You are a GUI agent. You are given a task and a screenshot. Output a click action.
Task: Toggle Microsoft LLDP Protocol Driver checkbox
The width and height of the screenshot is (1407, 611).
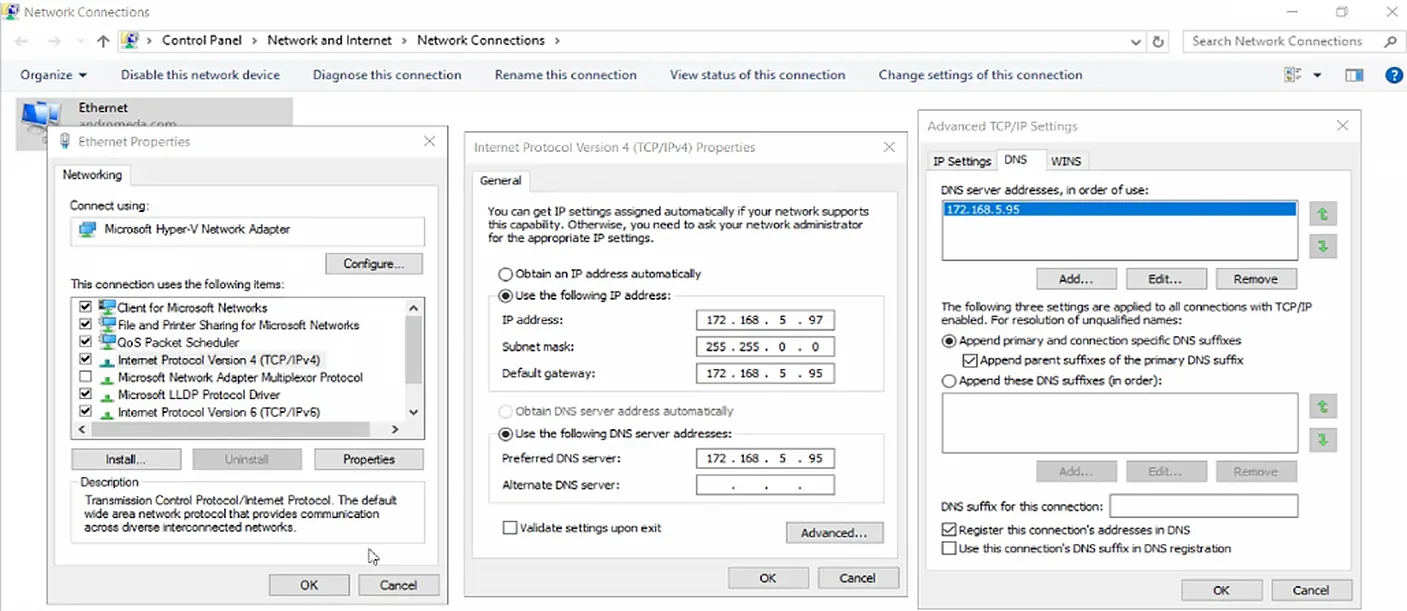[x=85, y=394]
